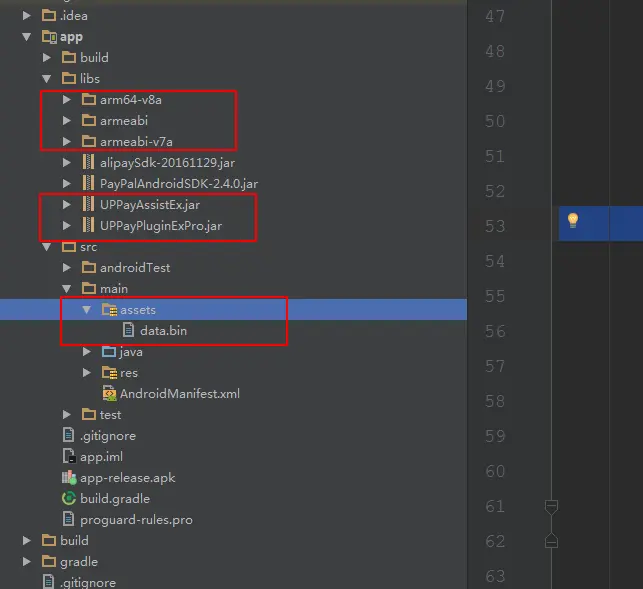Click the UPPayAssistEx jar archive icon
Screen dimensions: 643x589
tap(88, 204)
